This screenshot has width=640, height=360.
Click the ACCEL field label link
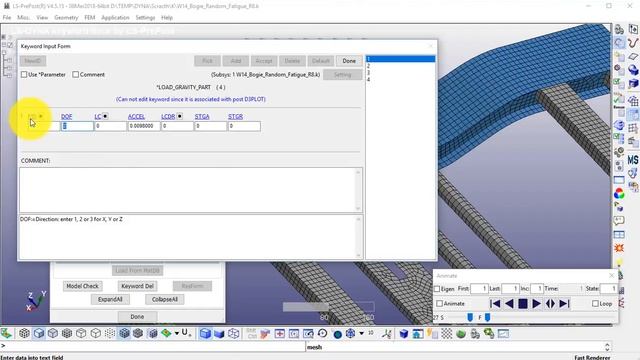coord(136,117)
